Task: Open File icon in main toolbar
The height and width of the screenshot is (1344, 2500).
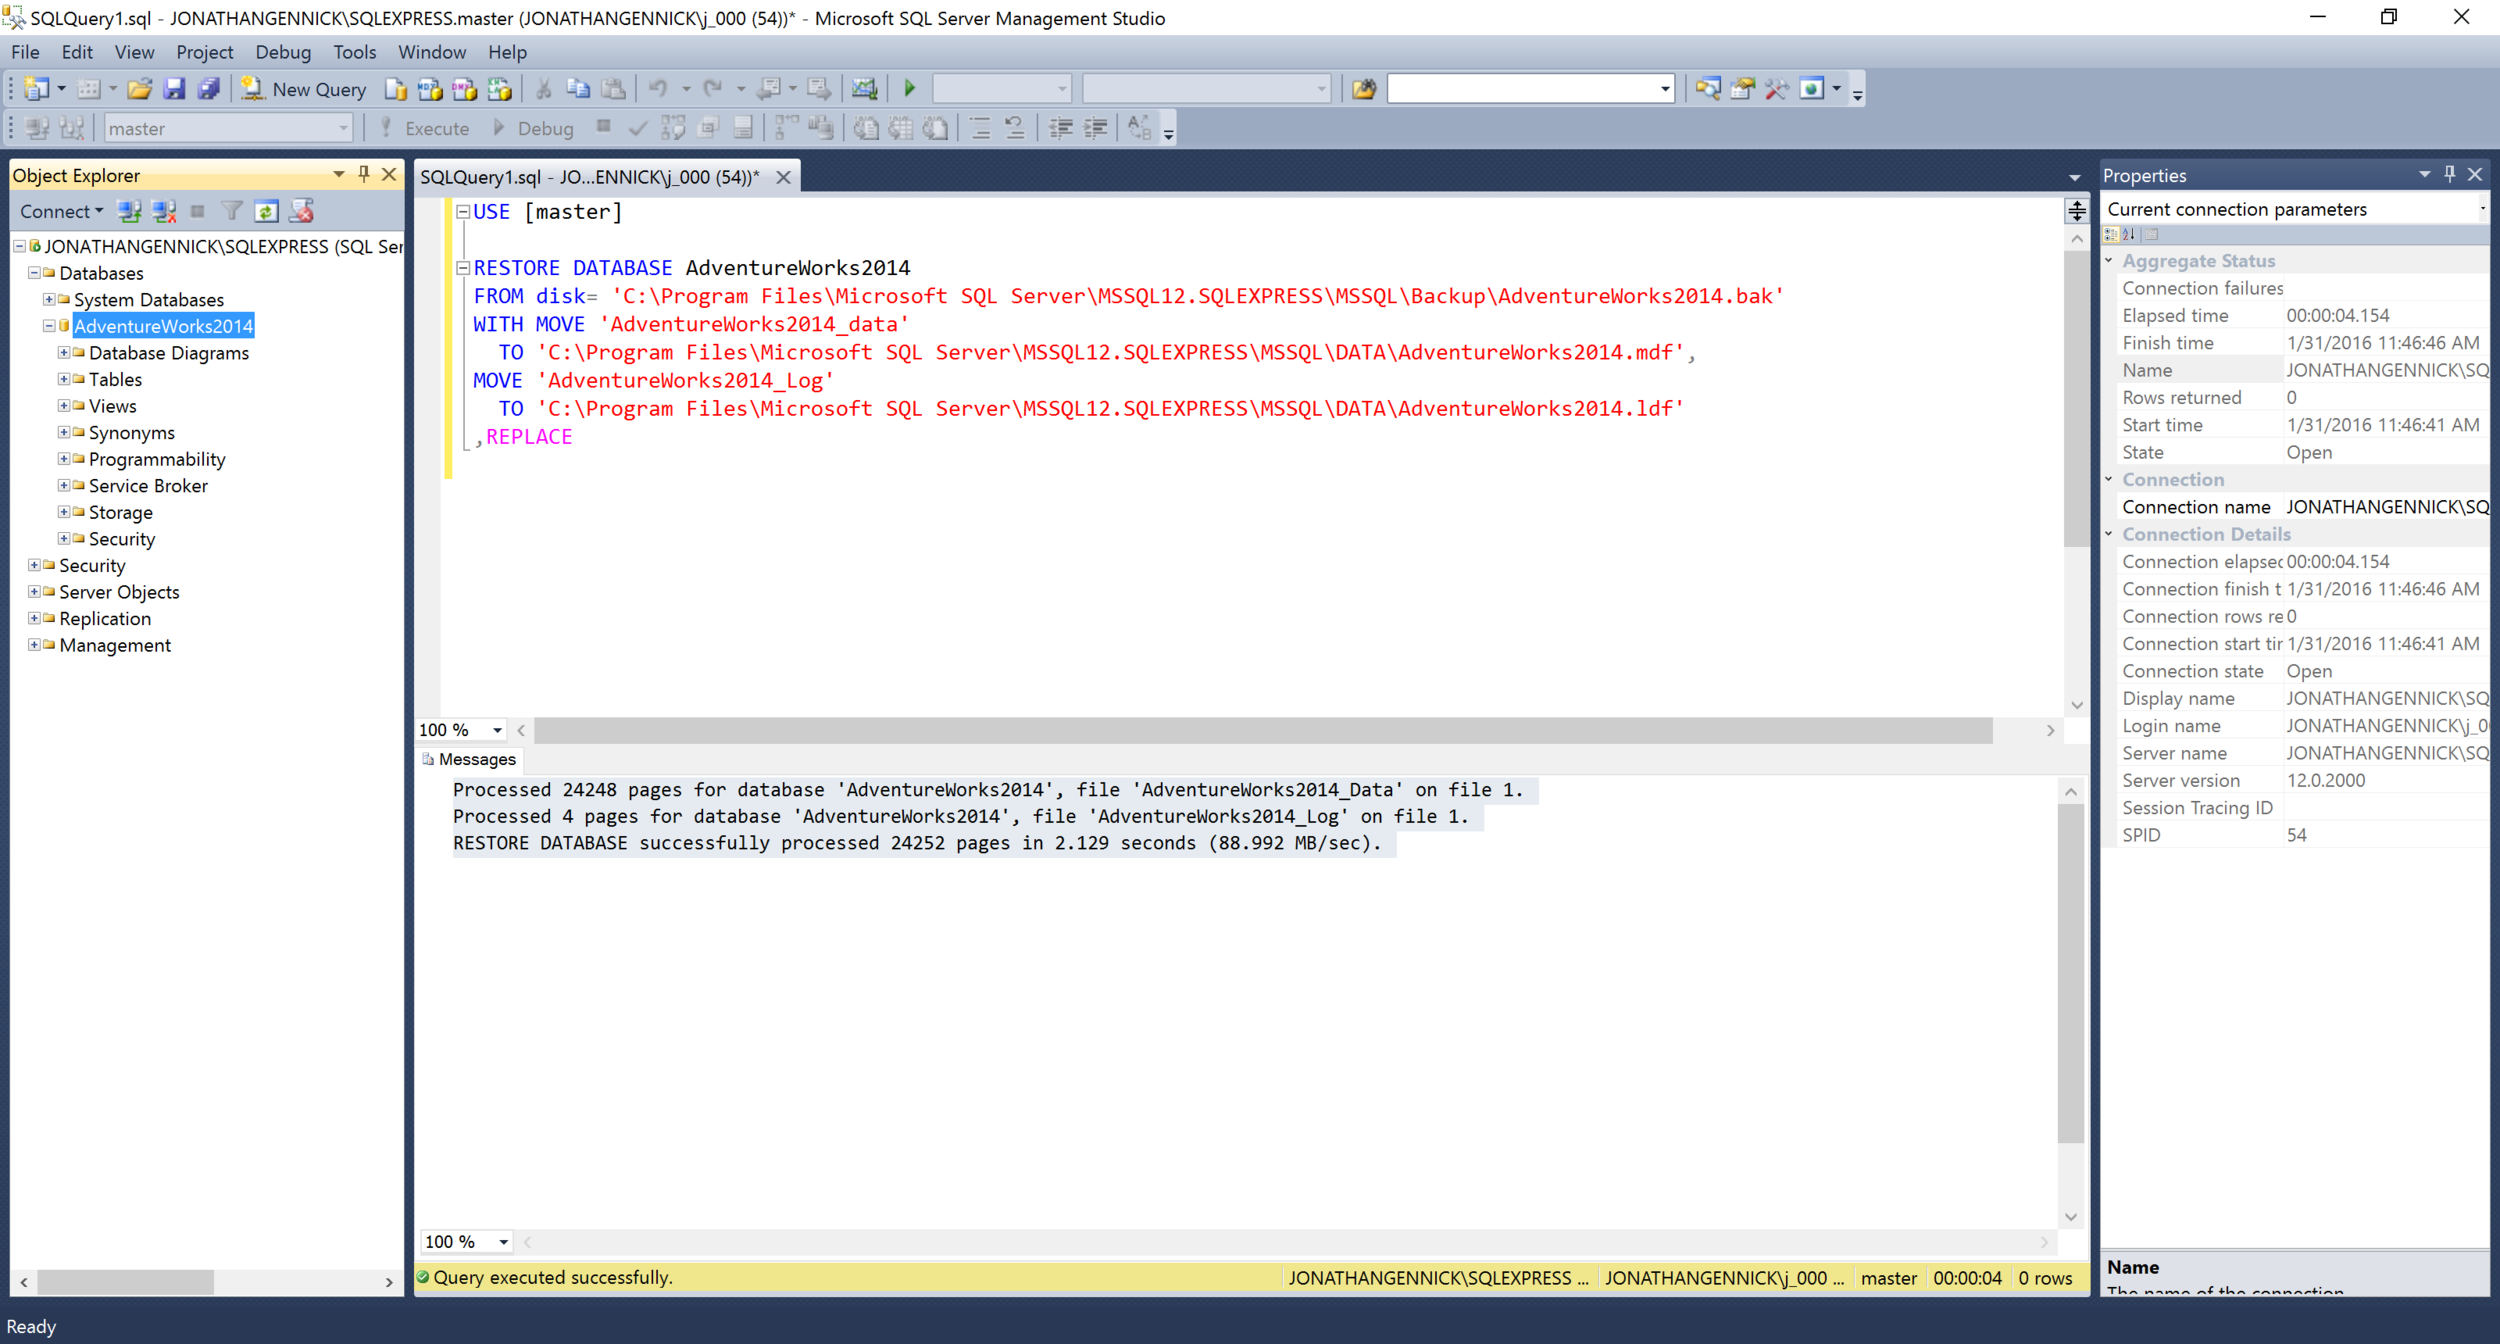Action: 139,89
